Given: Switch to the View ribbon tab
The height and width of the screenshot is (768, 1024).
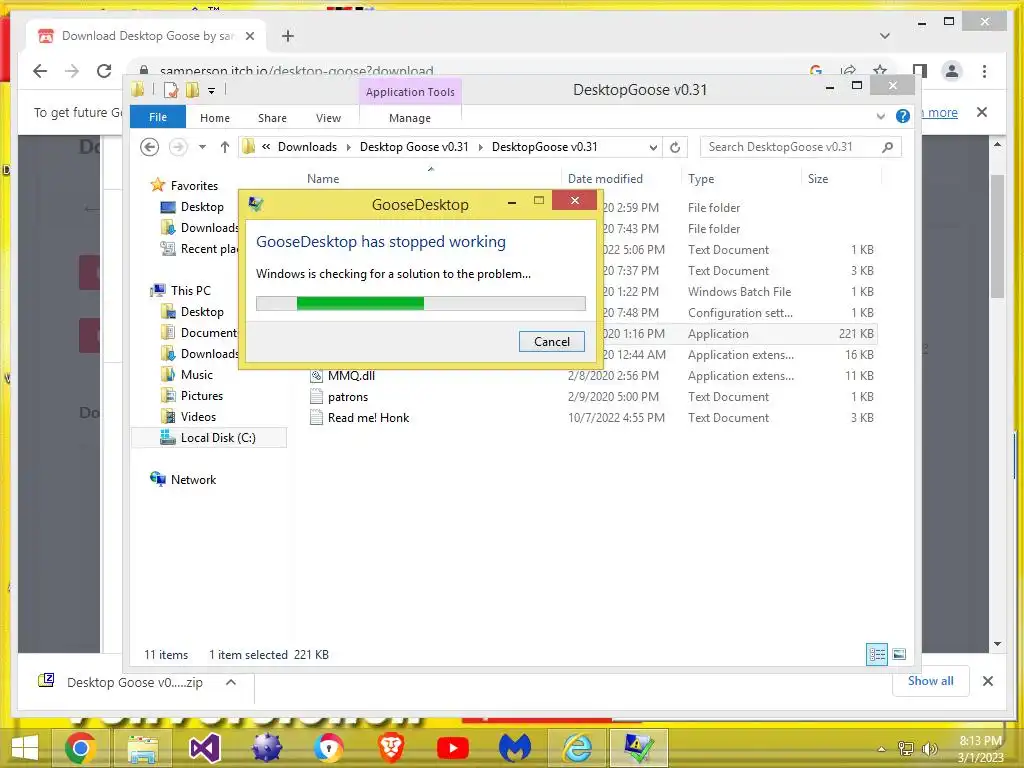Looking at the screenshot, I should 328,118.
